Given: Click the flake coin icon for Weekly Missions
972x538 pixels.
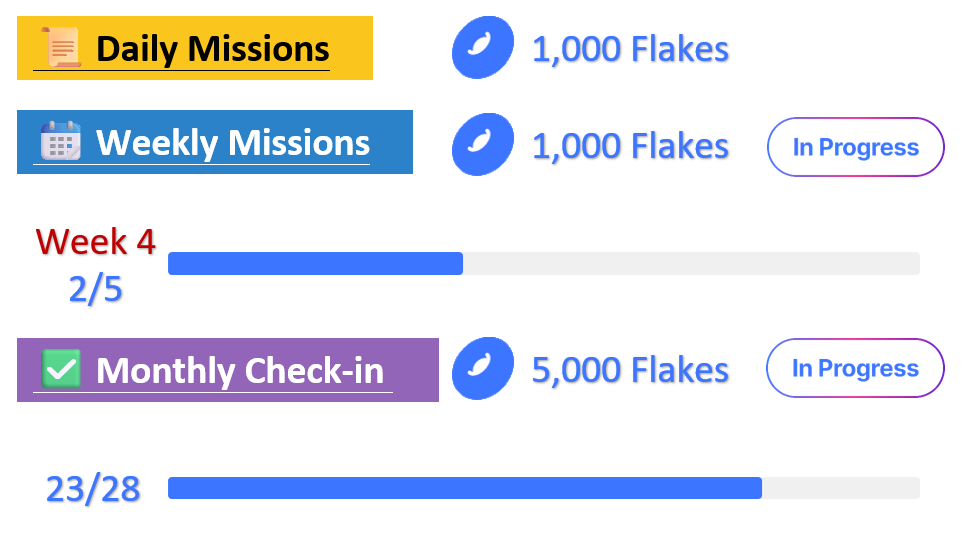Looking at the screenshot, I should click(x=482, y=144).
